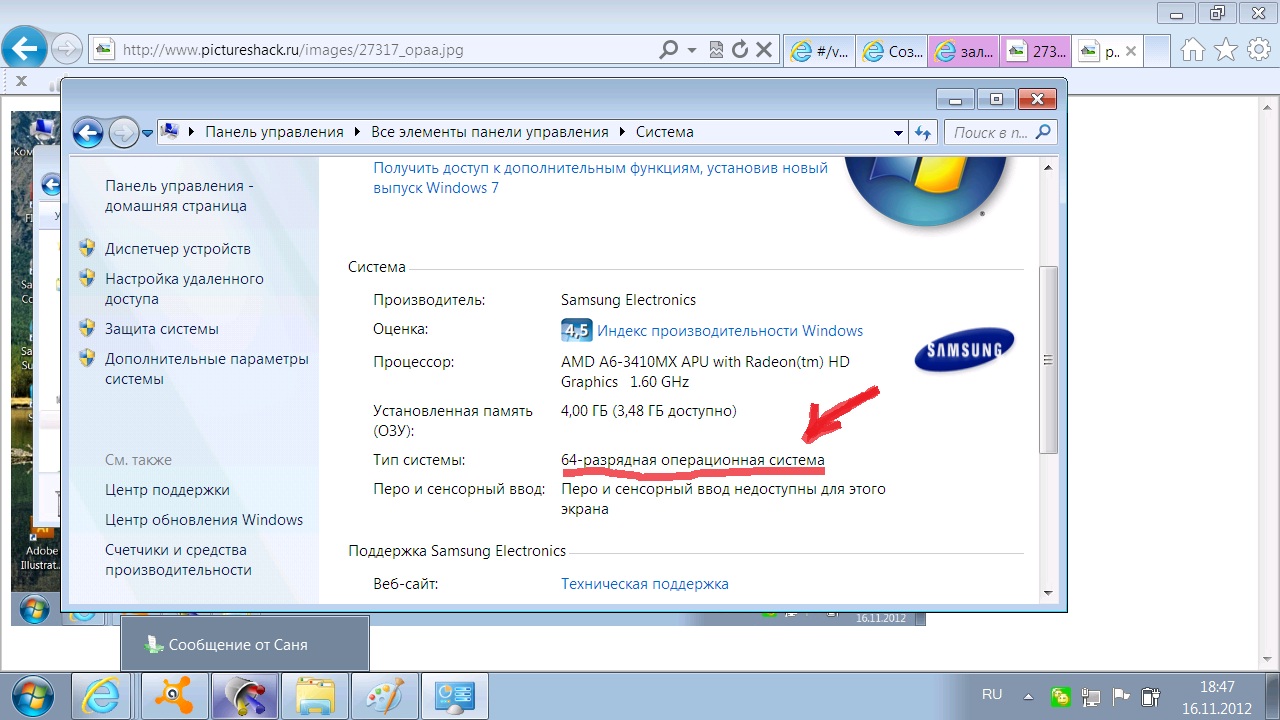This screenshot has width=1280, height=720.
Task: Open the browser Home icon
Action: click(x=1193, y=49)
